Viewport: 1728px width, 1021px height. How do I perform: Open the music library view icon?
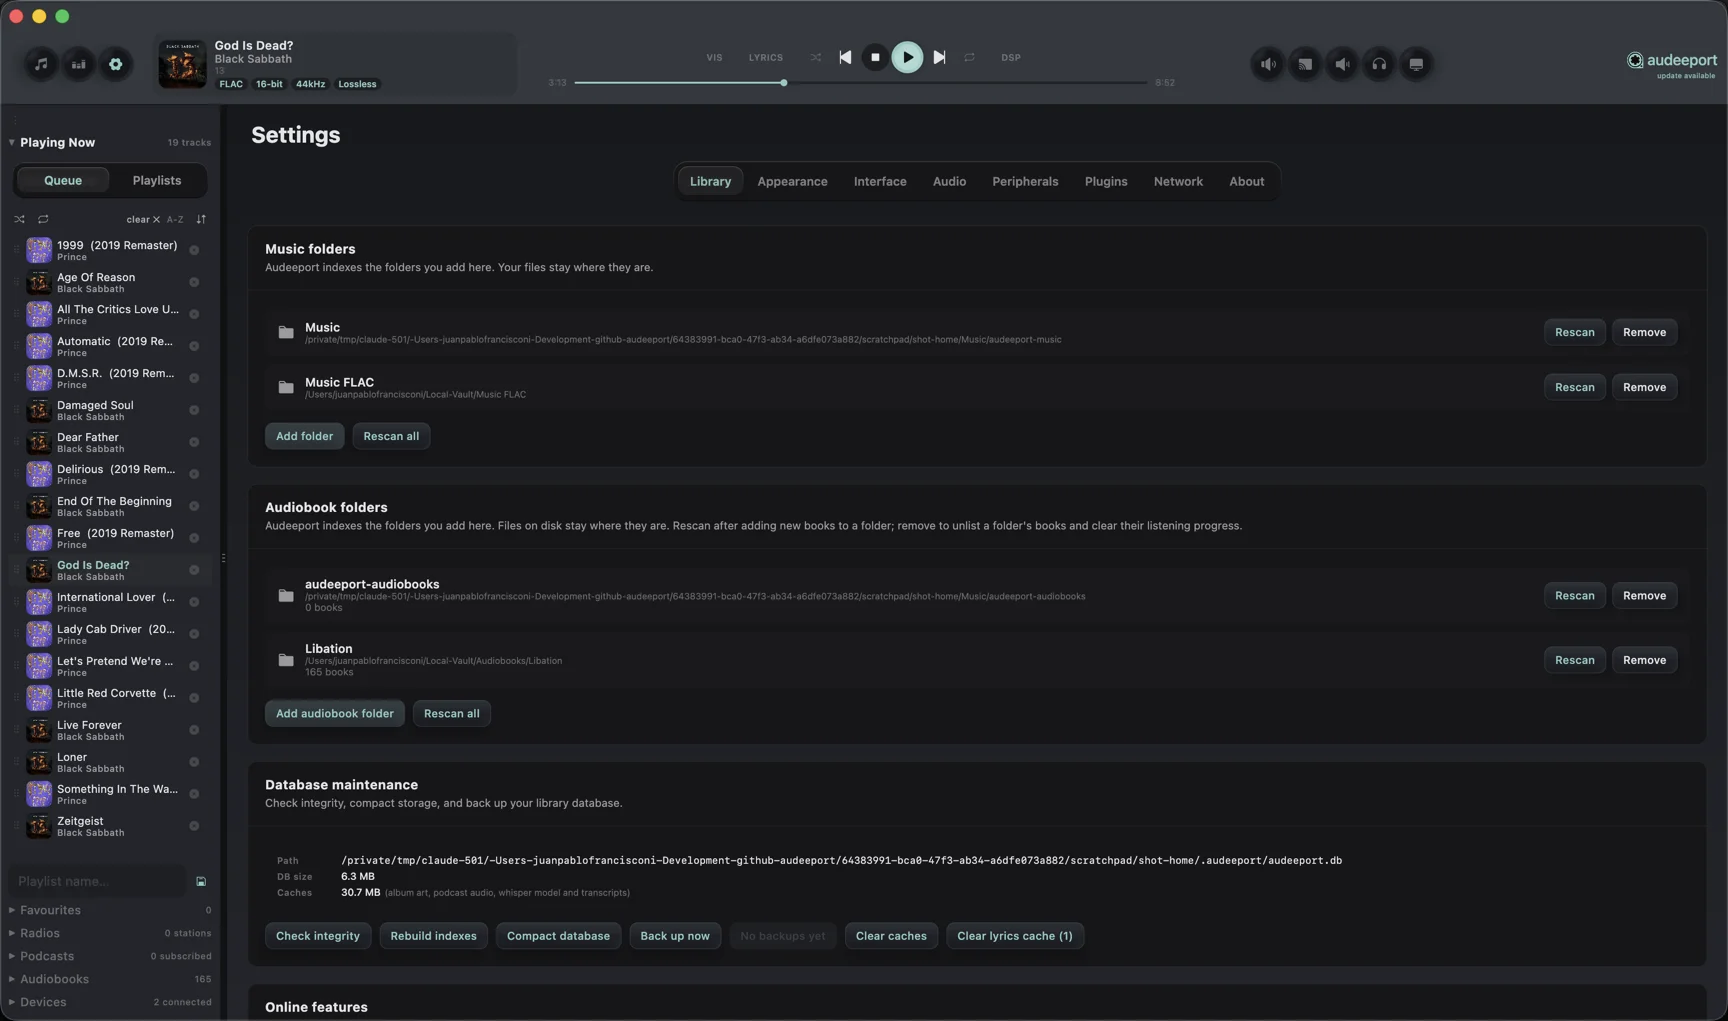point(41,64)
